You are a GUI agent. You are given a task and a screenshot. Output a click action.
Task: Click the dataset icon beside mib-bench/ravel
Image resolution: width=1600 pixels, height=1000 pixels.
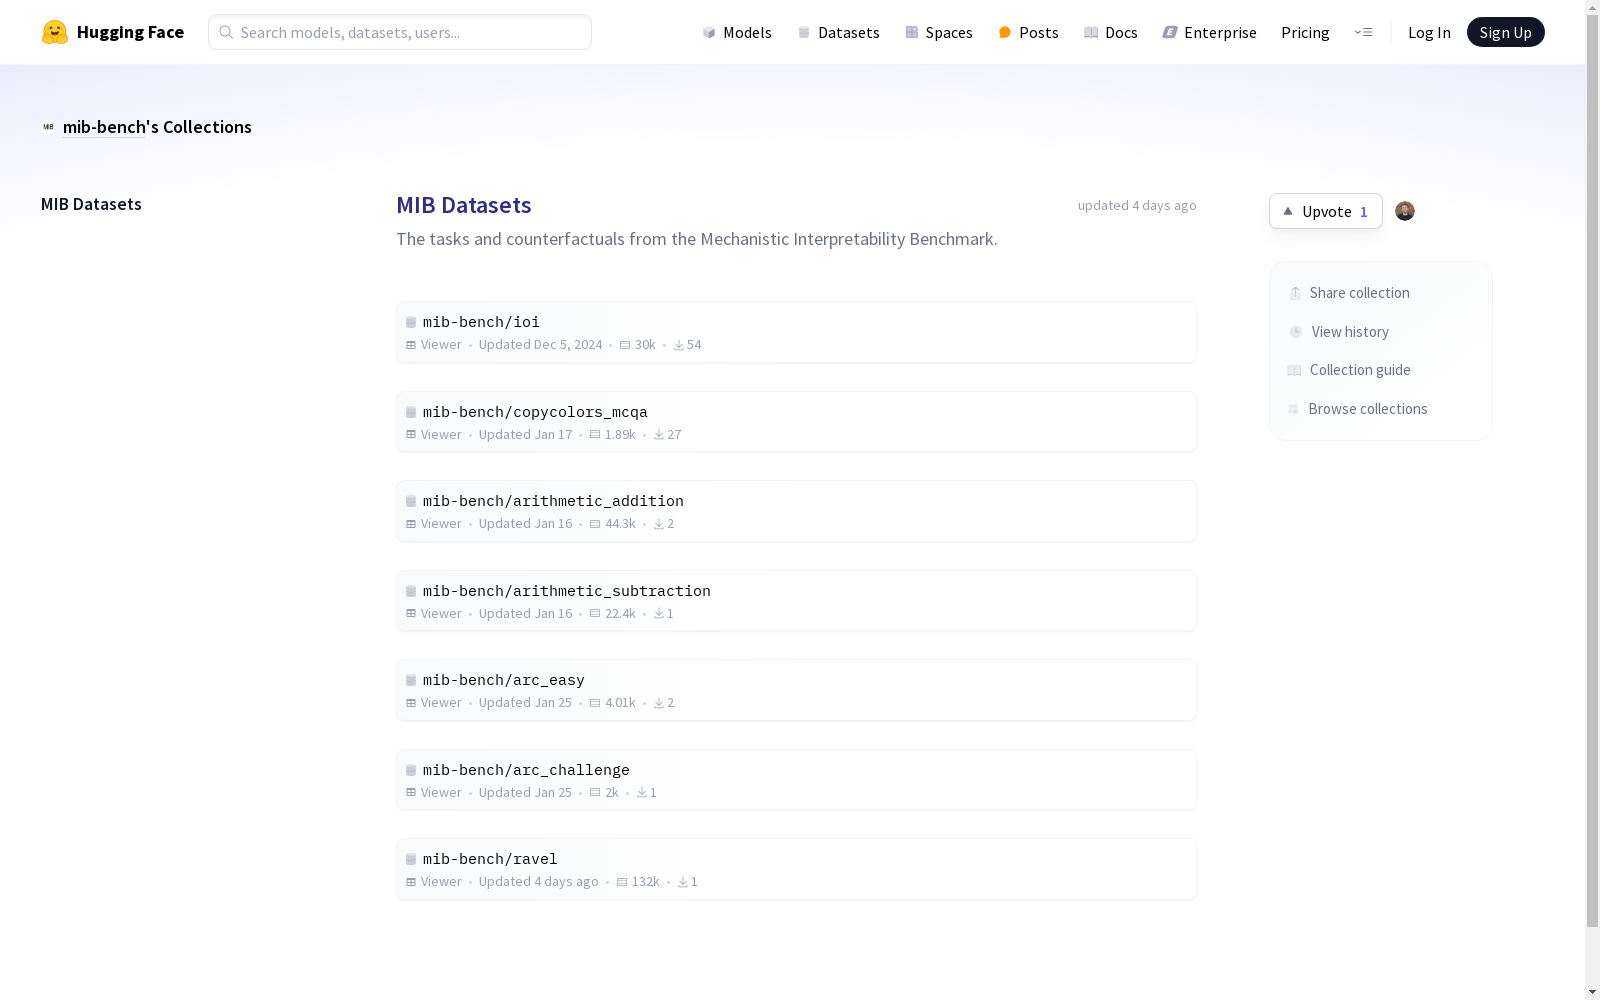pos(411,859)
